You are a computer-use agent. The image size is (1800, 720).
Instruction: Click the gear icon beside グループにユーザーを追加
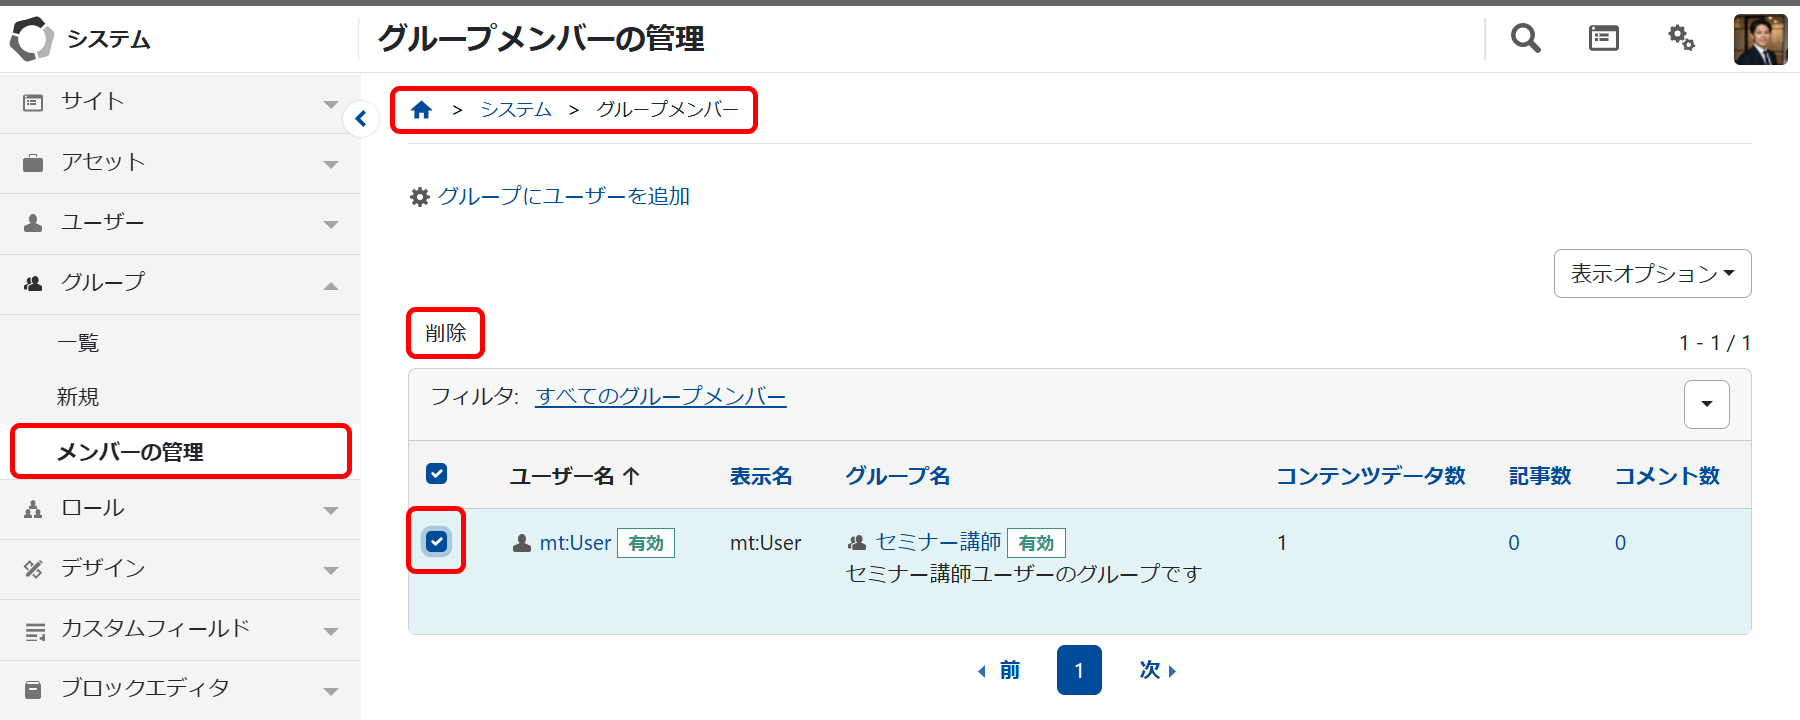pos(420,197)
